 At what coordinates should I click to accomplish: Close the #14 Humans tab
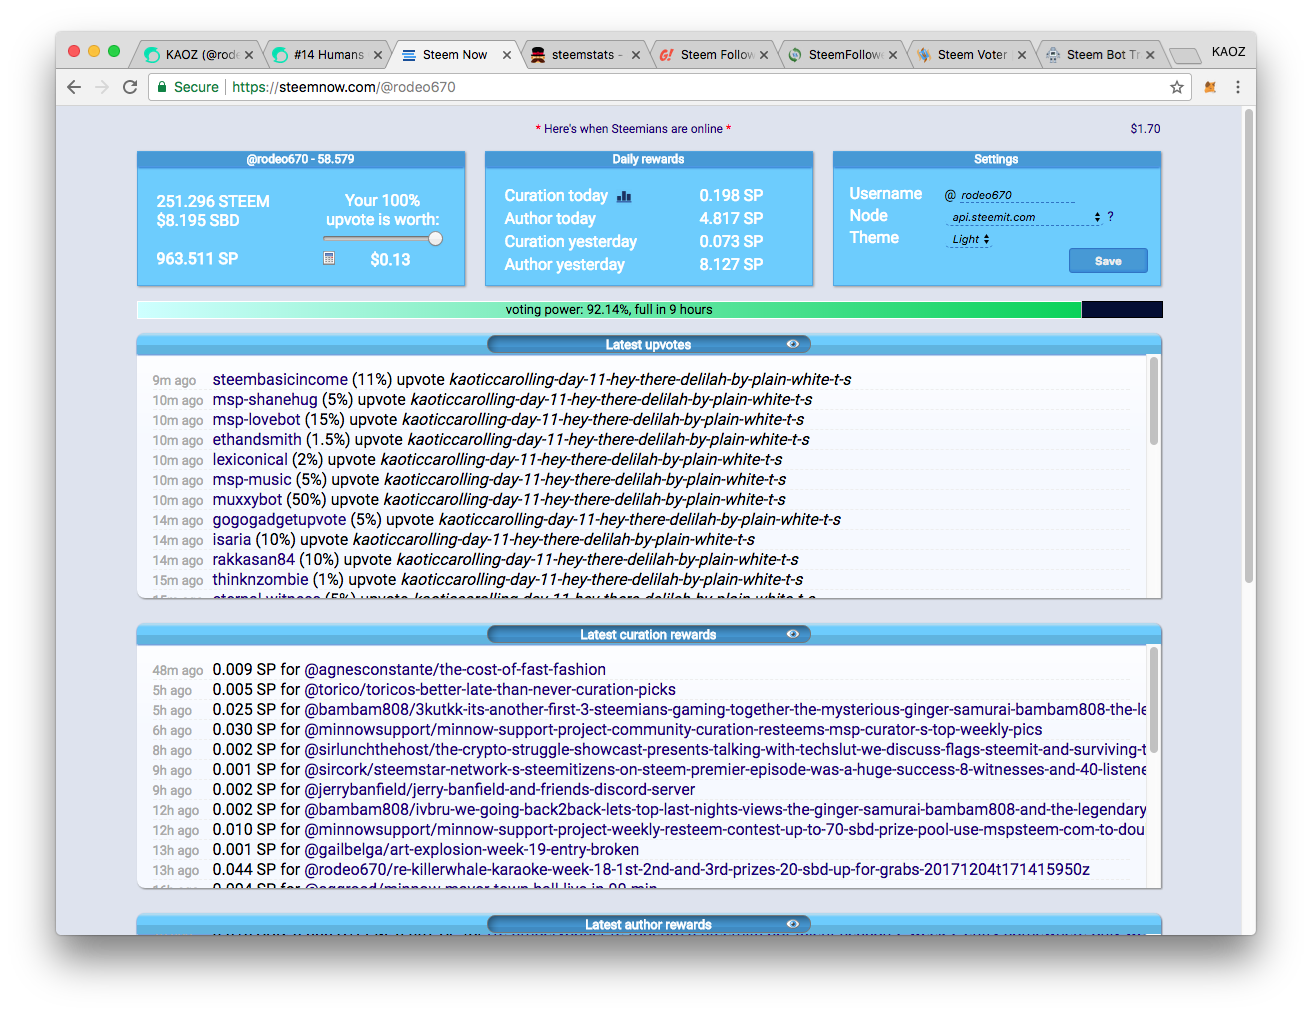tap(378, 55)
